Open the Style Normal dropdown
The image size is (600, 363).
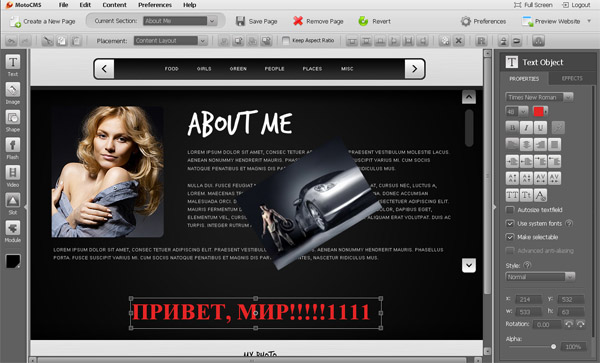[x=540, y=277]
